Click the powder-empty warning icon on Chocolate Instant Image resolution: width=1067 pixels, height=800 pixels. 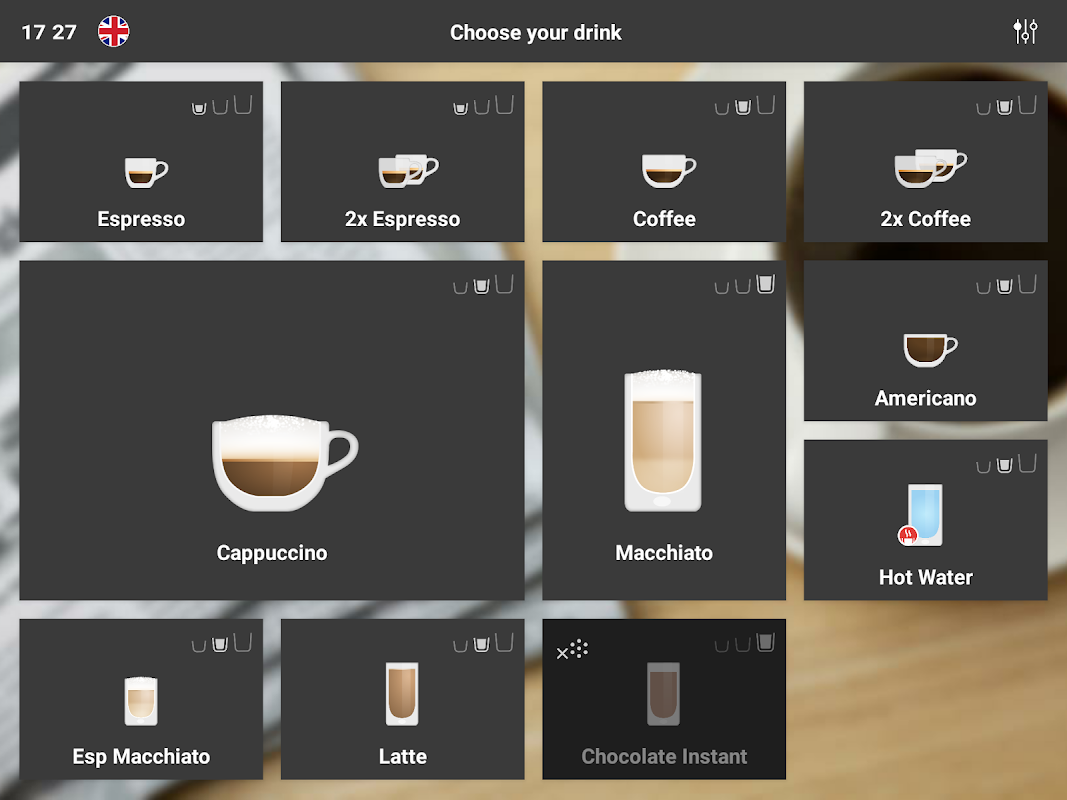click(572, 650)
